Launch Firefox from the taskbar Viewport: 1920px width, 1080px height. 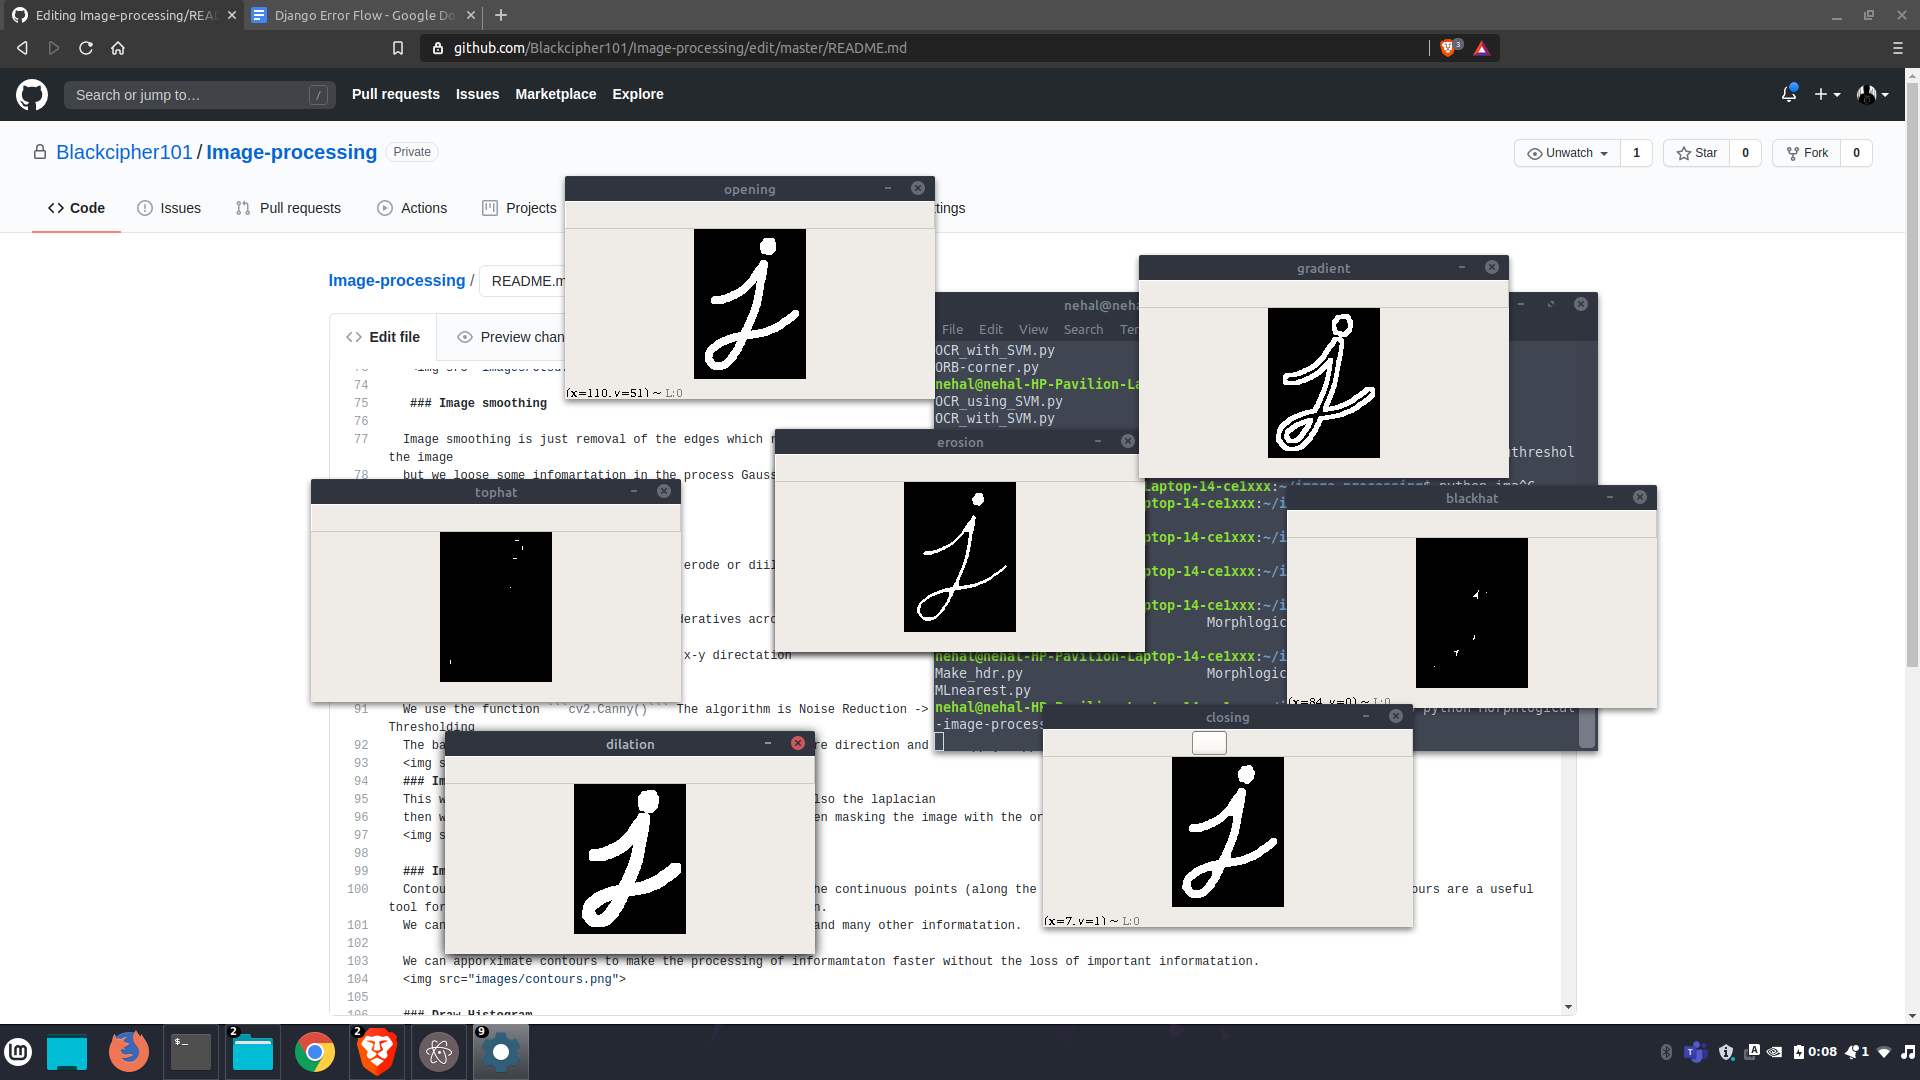click(128, 1052)
